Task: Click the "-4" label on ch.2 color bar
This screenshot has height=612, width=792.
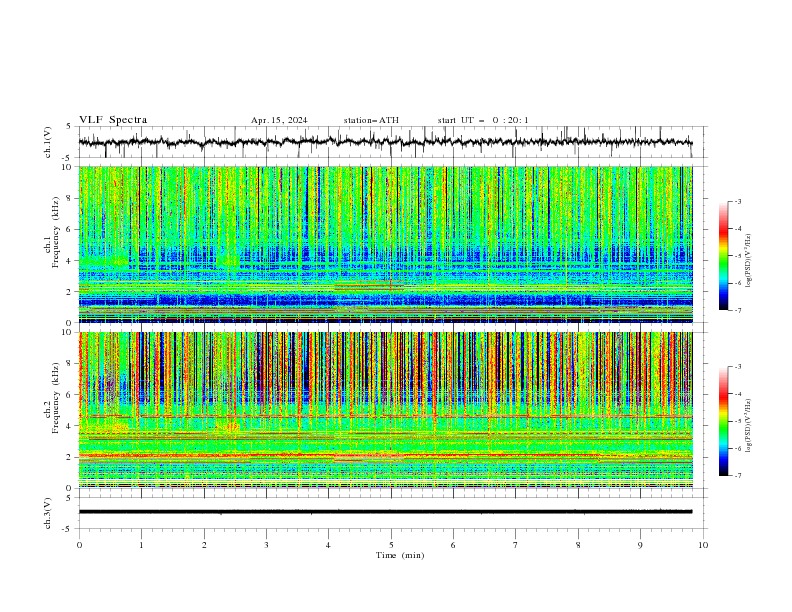Action: coord(737,394)
